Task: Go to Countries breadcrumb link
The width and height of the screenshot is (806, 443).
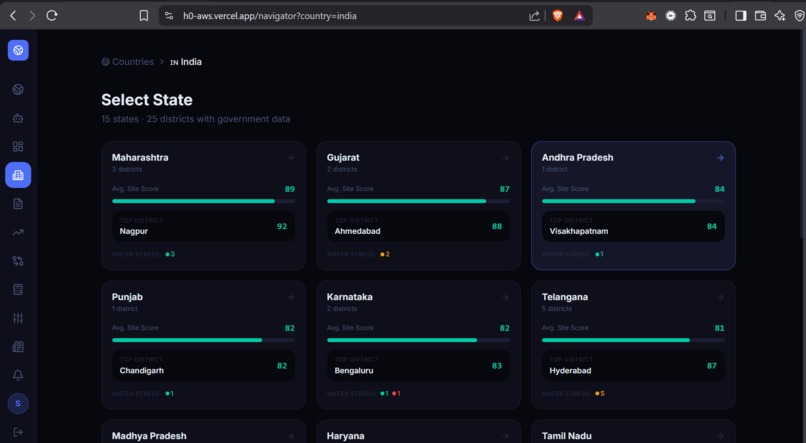Action: pyautogui.click(x=127, y=62)
